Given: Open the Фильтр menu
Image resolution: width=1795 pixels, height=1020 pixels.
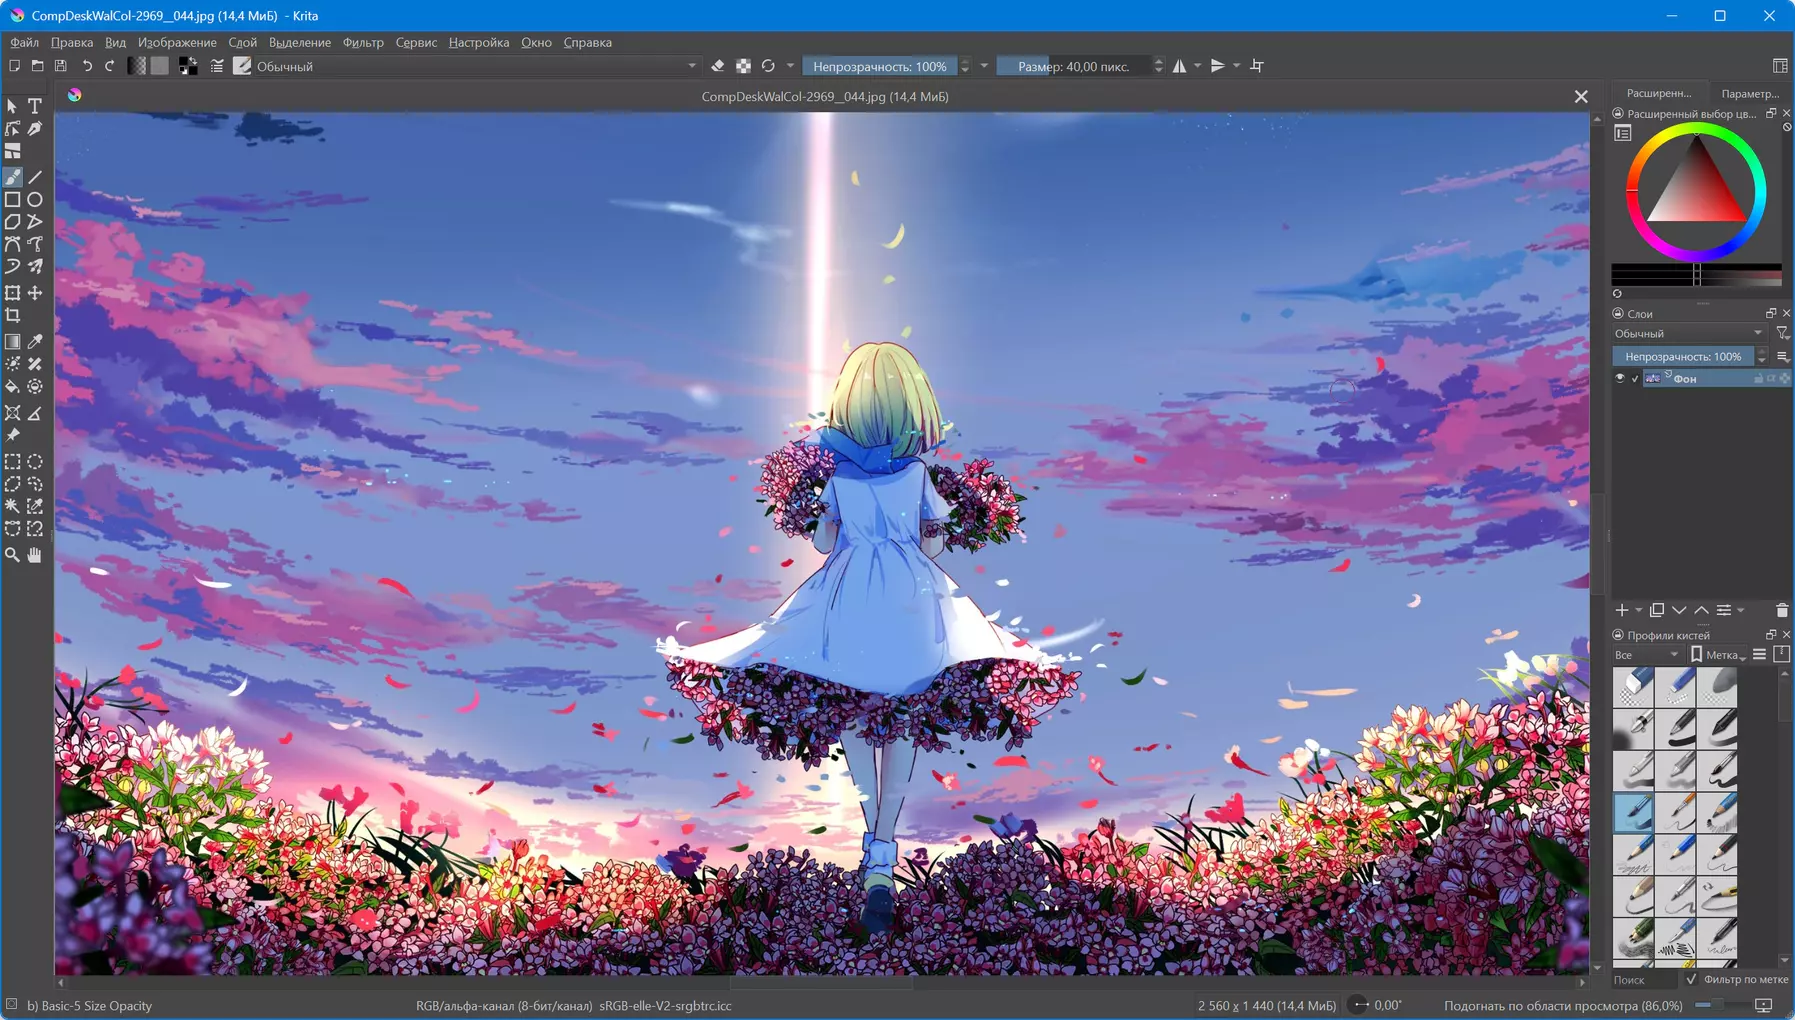Looking at the screenshot, I should coord(363,42).
